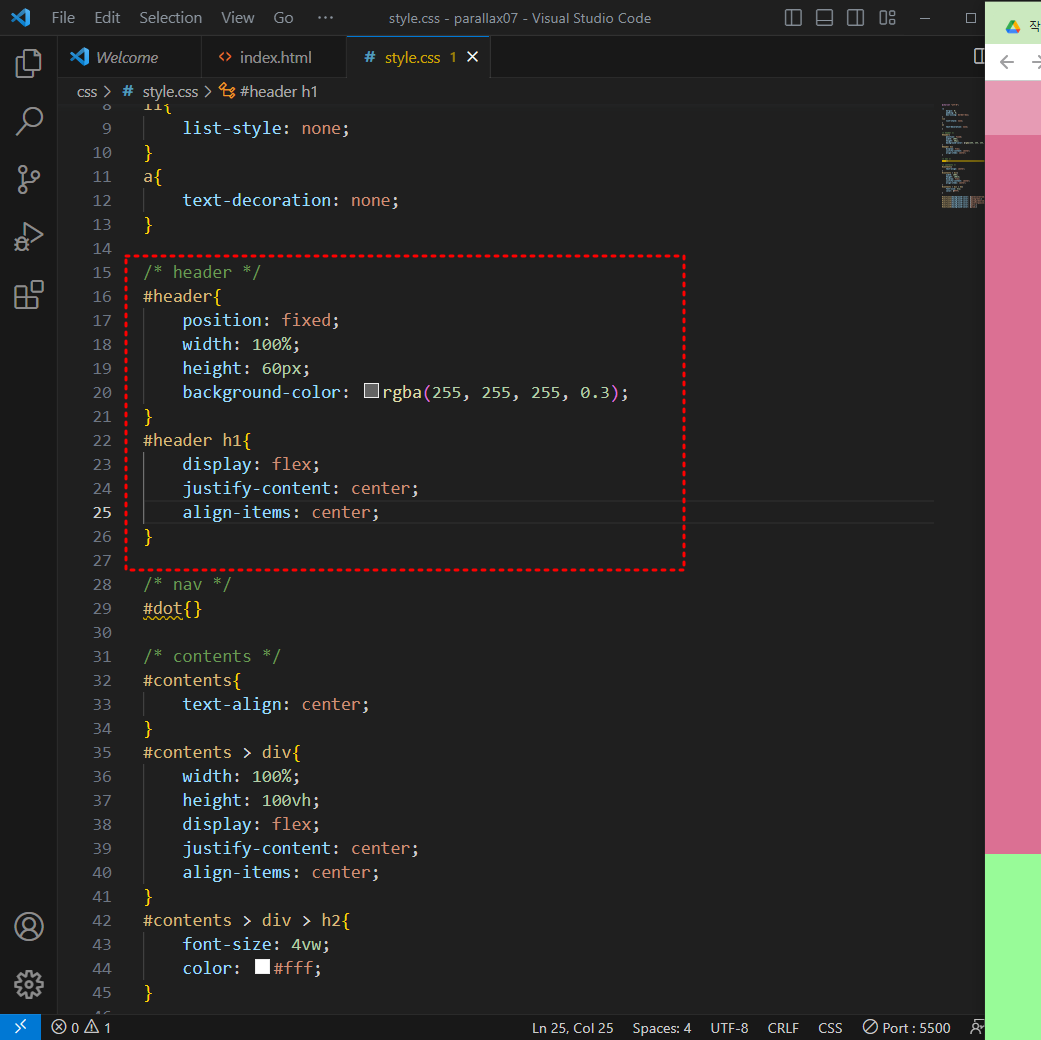Open the Run and Debug view

(29, 236)
